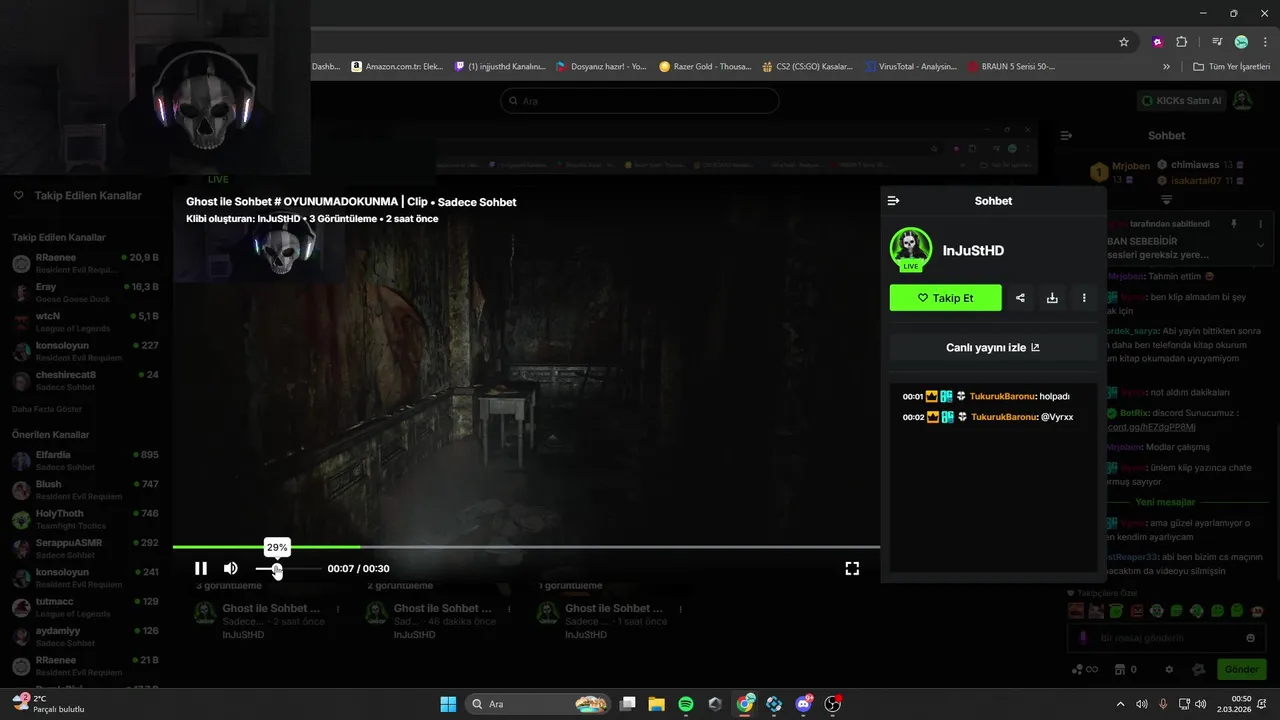Click the badge icon next to Gönder

click(x=1199, y=669)
